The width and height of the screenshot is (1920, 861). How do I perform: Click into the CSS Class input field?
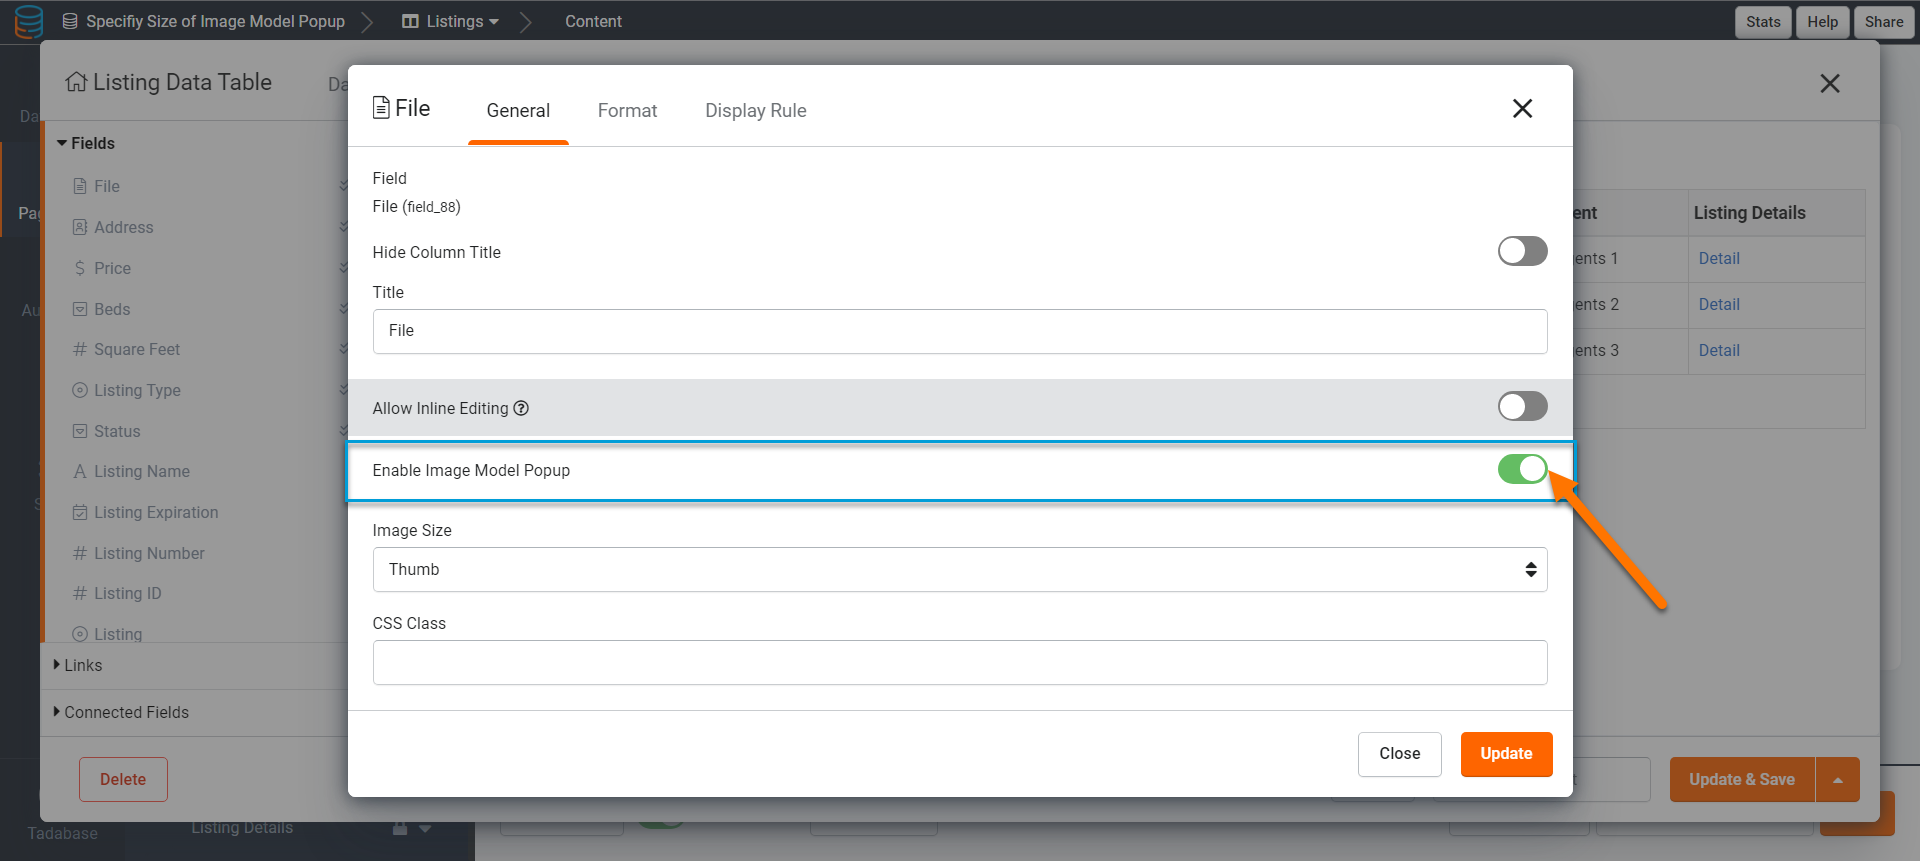coord(959,662)
